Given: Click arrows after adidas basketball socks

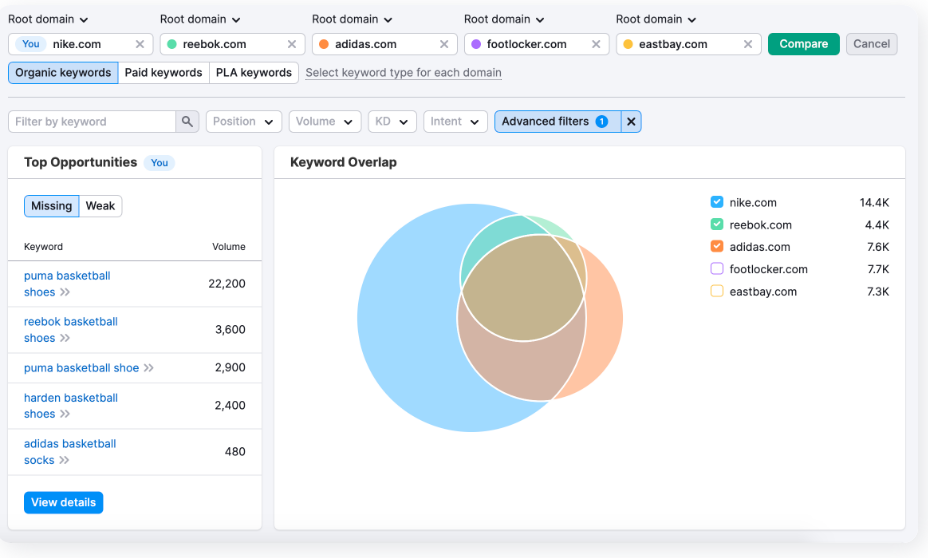Looking at the screenshot, I should (x=64, y=460).
